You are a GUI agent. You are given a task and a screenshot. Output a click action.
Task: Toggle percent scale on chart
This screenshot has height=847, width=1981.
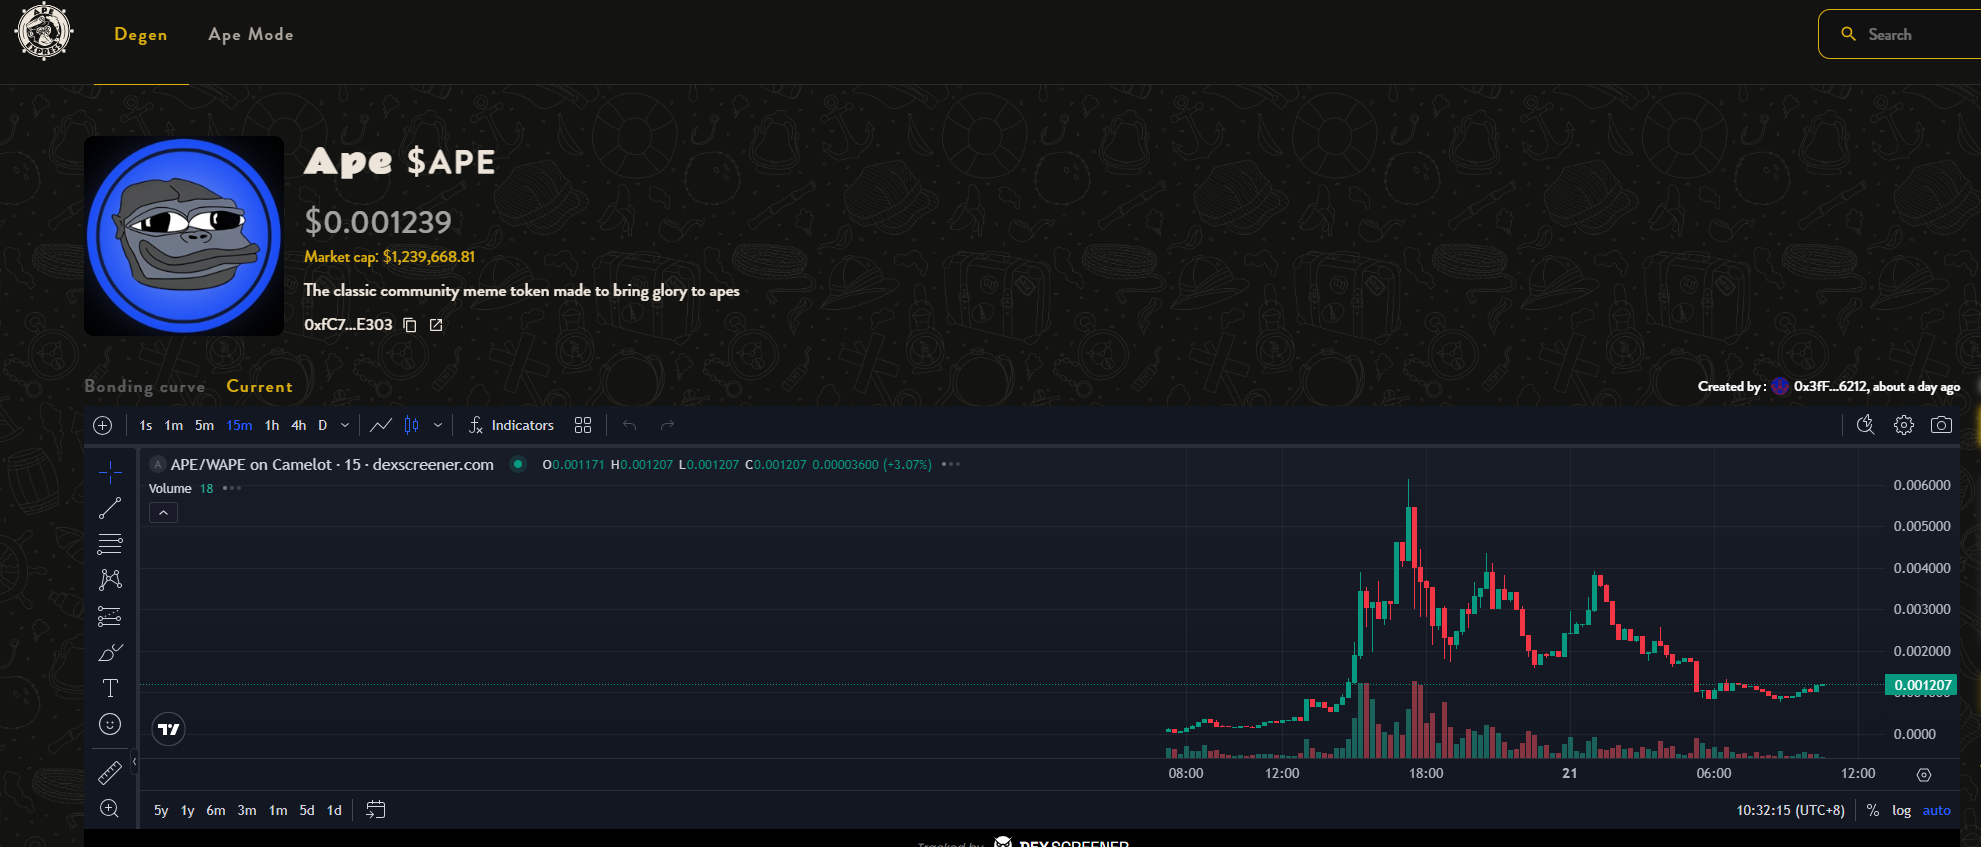pos(1873,810)
